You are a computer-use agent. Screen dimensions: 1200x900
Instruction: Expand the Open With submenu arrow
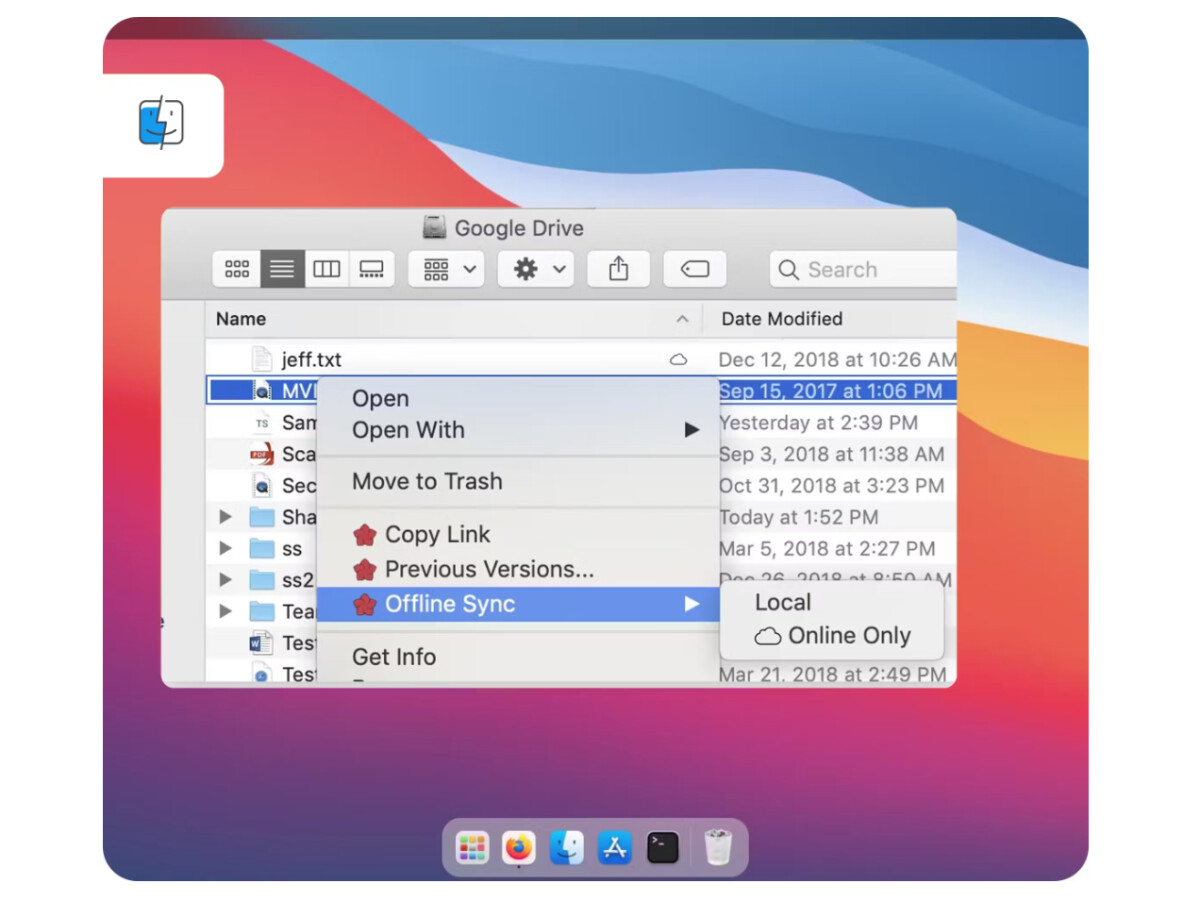pos(691,430)
